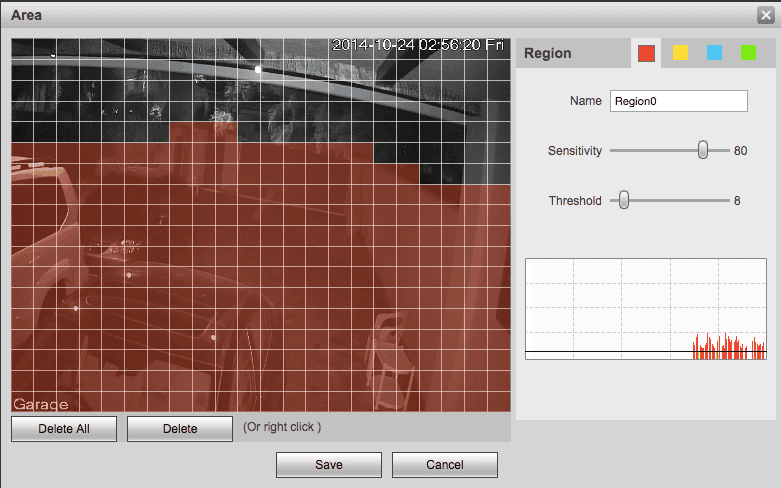Click the Sensitivity slider handle
This screenshot has width=781, height=488.
(x=703, y=150)
